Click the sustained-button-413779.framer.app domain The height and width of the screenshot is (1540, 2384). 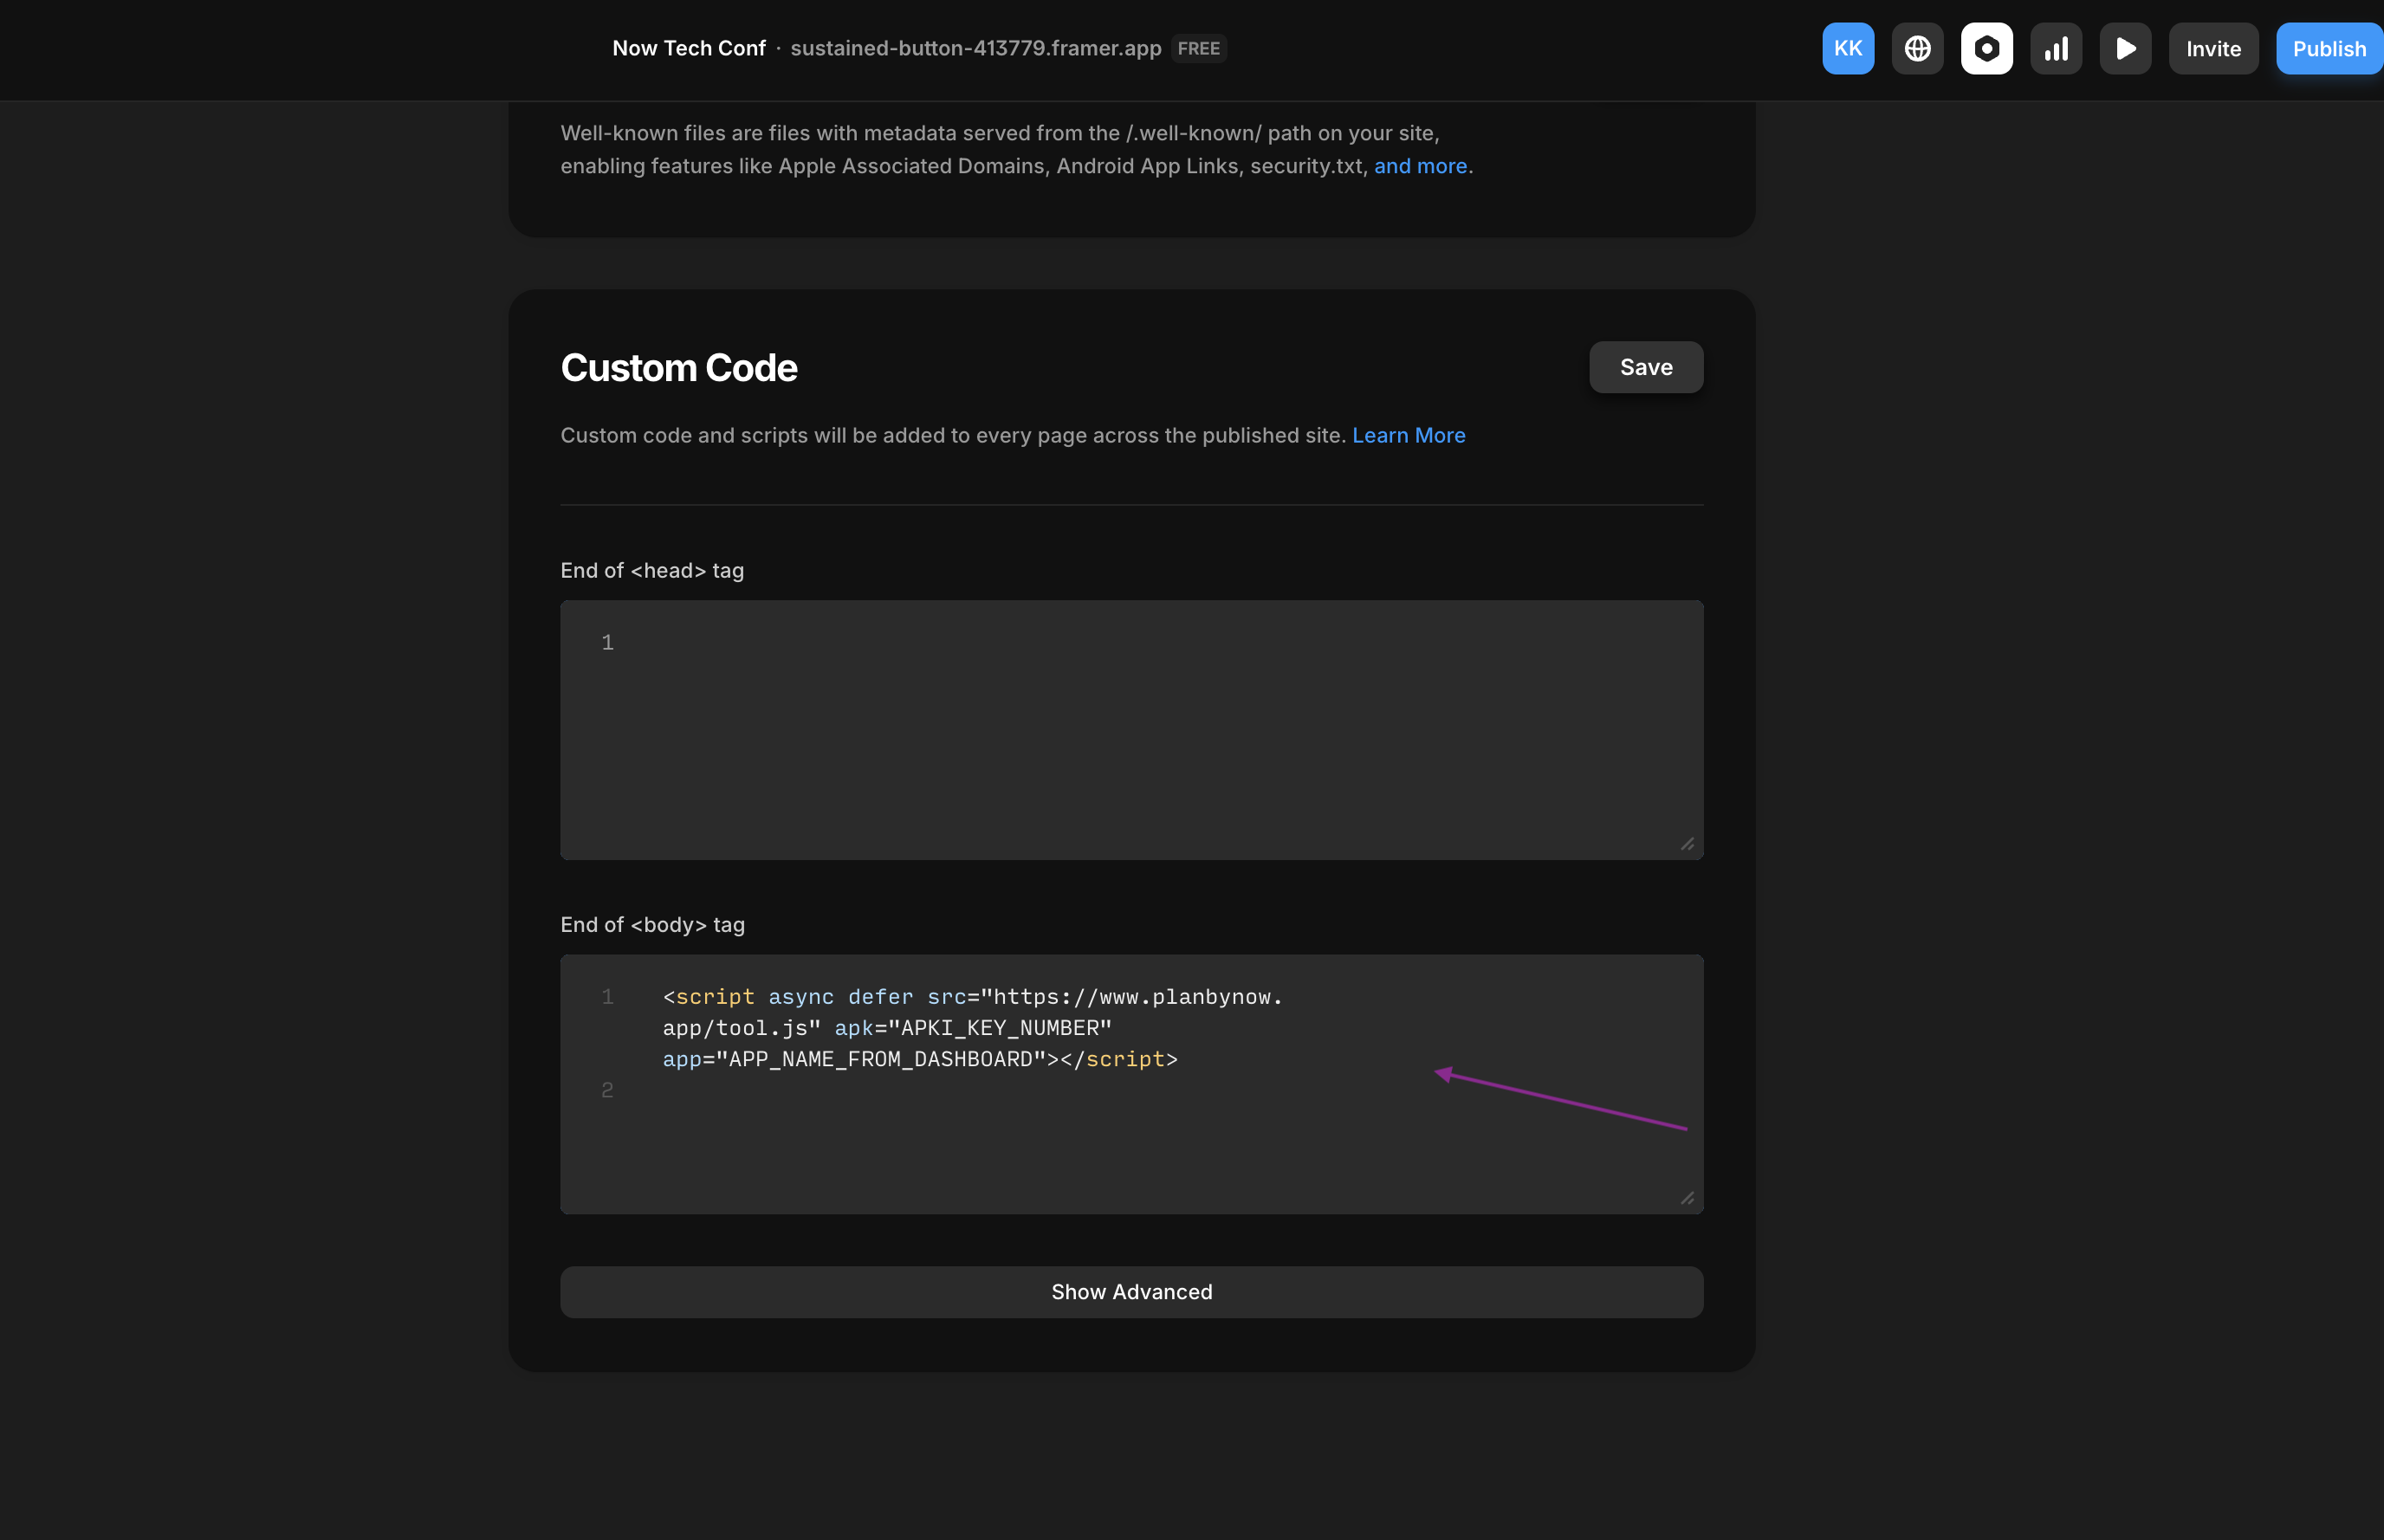point(975,48)
